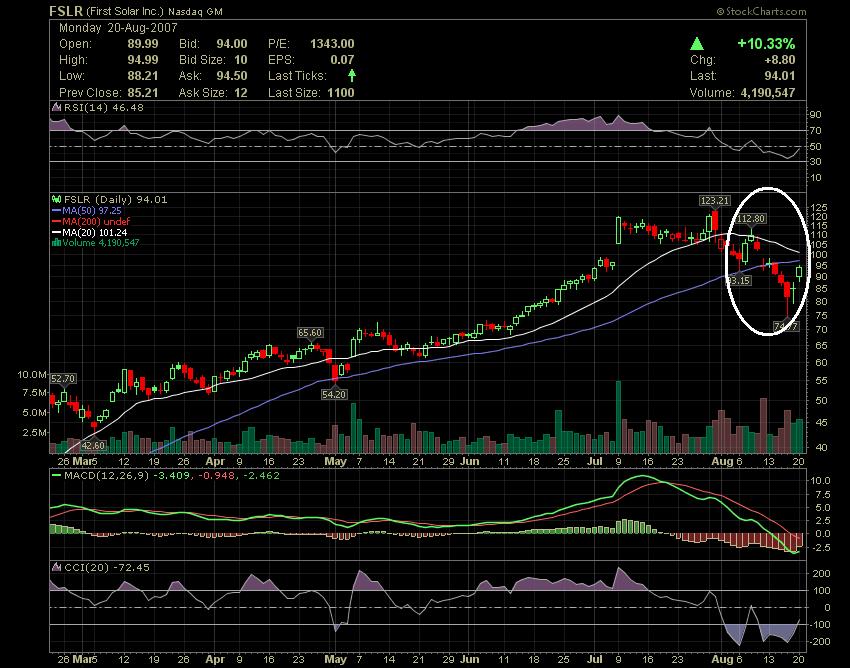
Task: Click the blue MA(50) line swatch
Action: click(x=56, y=210)
